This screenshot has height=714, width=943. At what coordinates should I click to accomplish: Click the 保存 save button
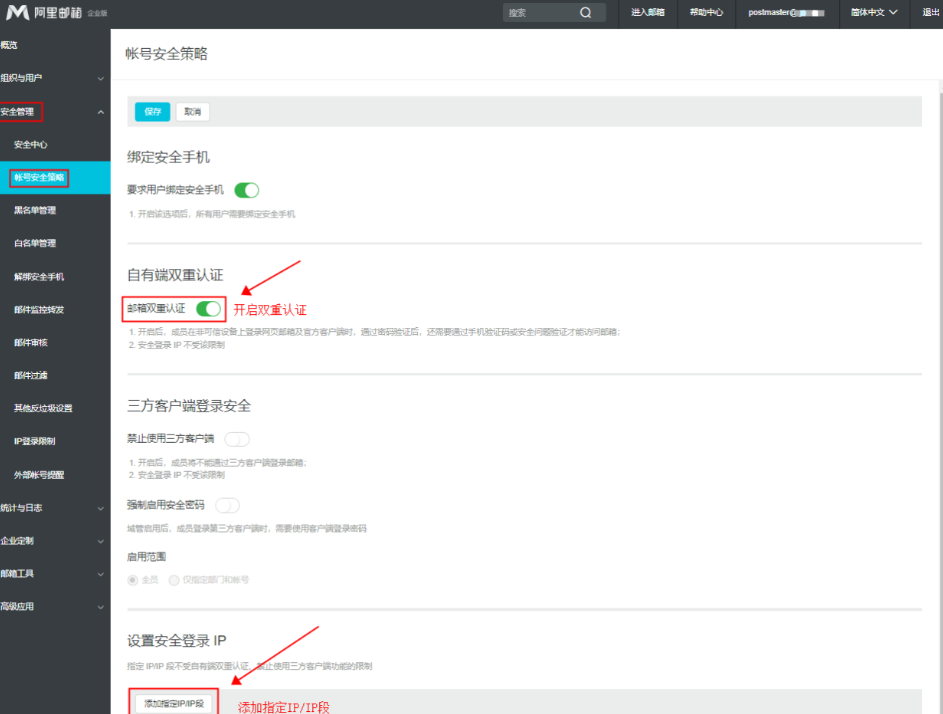click(152, 112)
